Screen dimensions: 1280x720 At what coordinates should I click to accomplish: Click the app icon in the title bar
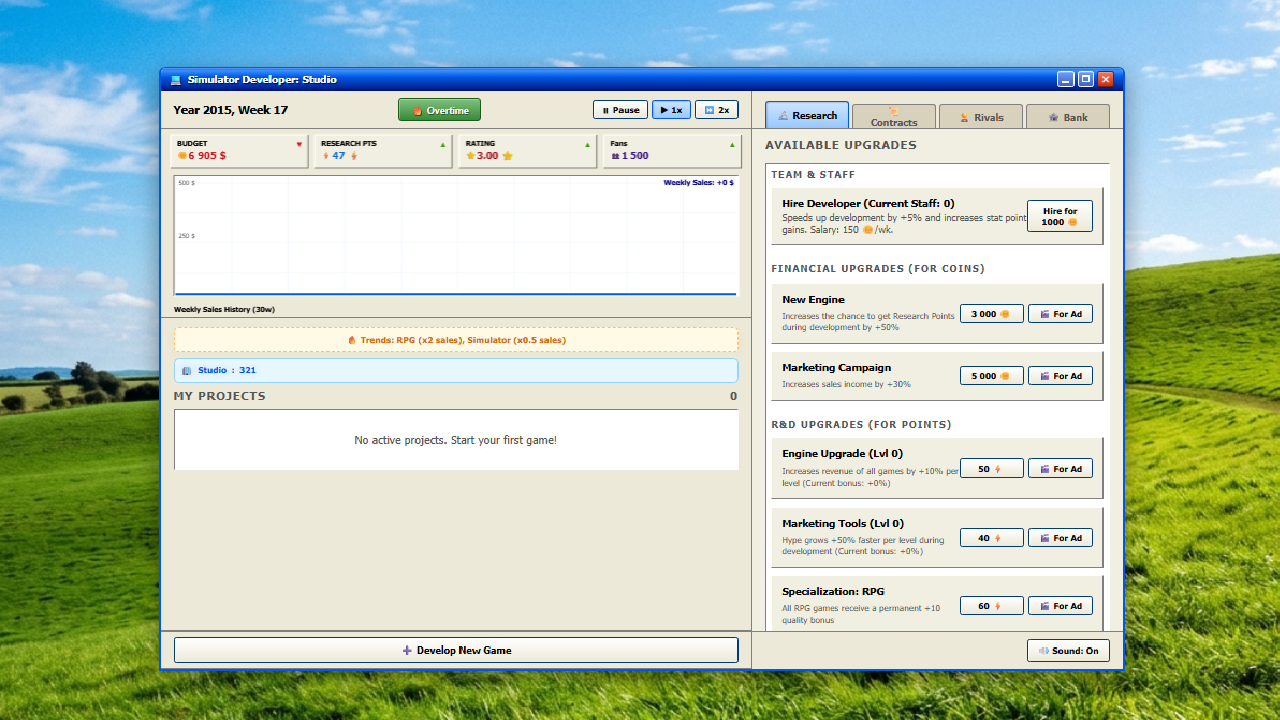[x=176, y=80]
